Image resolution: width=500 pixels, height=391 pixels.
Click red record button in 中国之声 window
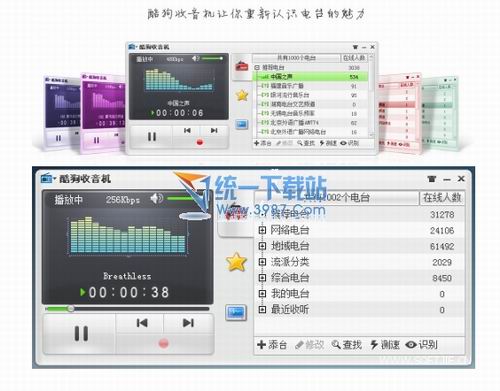point(200,142)
